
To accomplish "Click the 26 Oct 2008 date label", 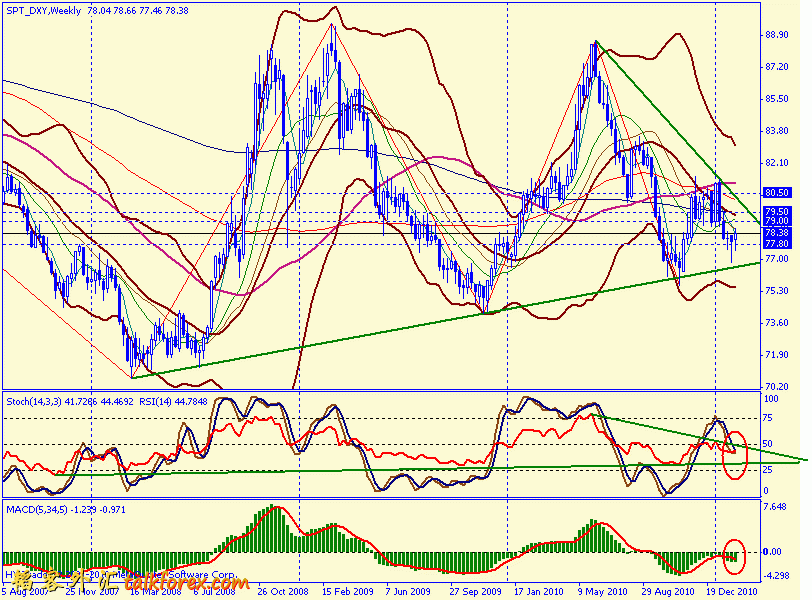I will click(283, 592).
